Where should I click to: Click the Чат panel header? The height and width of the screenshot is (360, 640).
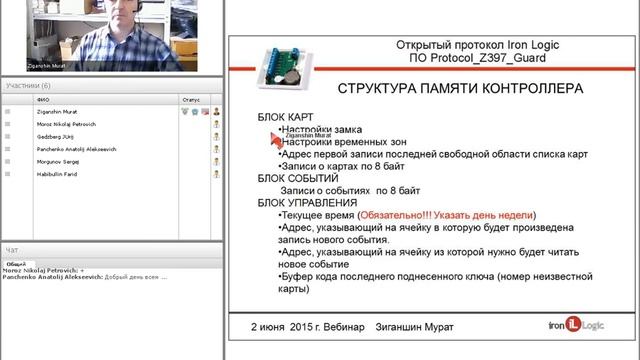click(x=112, y=250)
